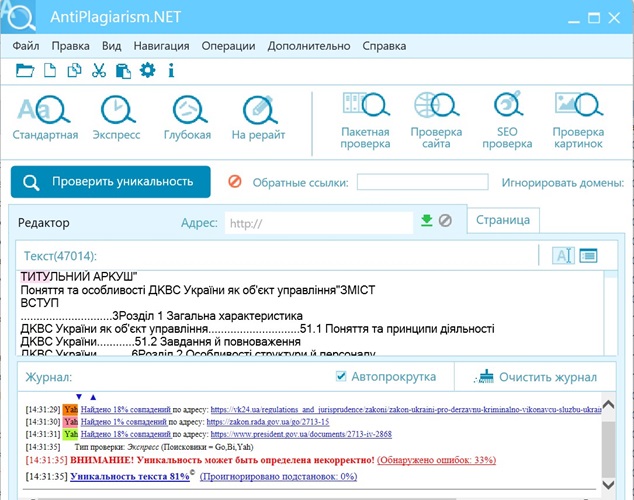The image size is (634, 500).
Task: Click the orange Yah tag at 14:31:29
Action: [x=70, y=409]
